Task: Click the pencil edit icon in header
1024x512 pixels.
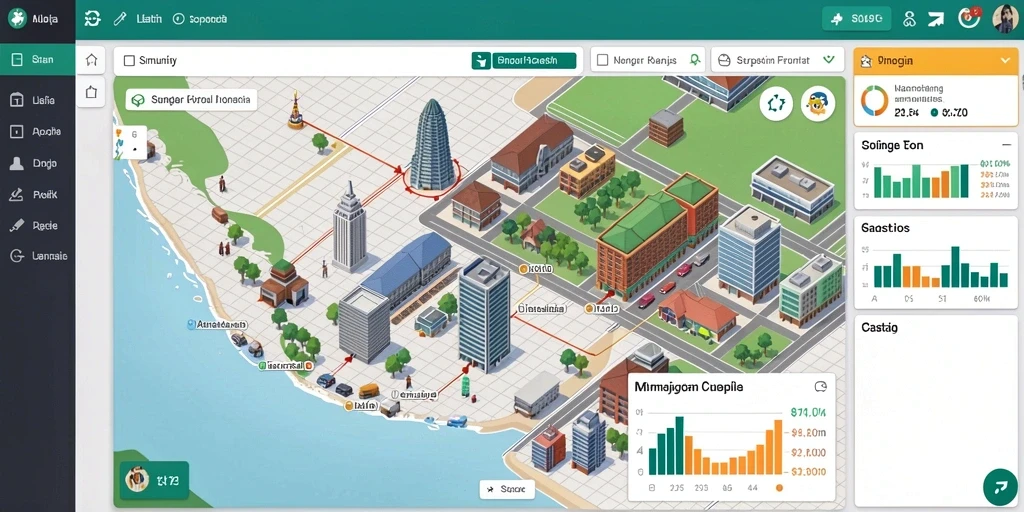Action: click(120, 19)
